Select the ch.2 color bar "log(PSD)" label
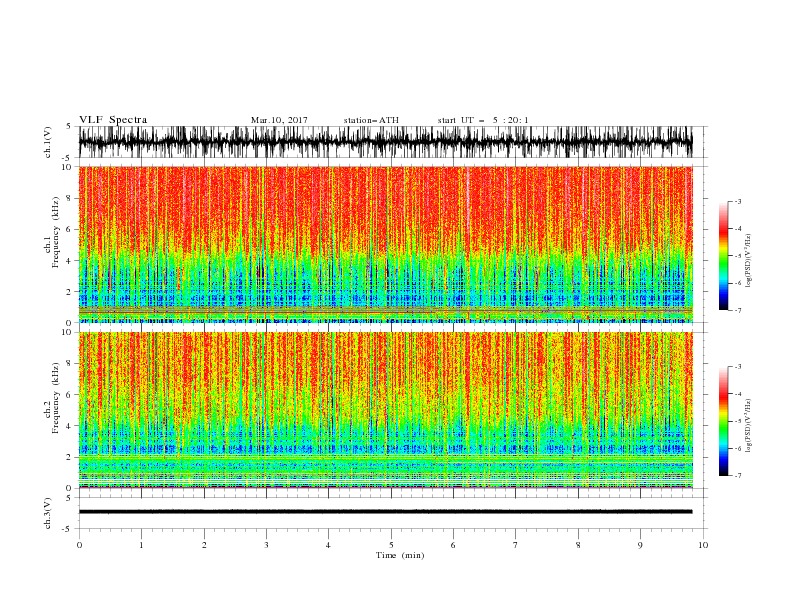This screenshot has width=792, height=612. [748, 426]
